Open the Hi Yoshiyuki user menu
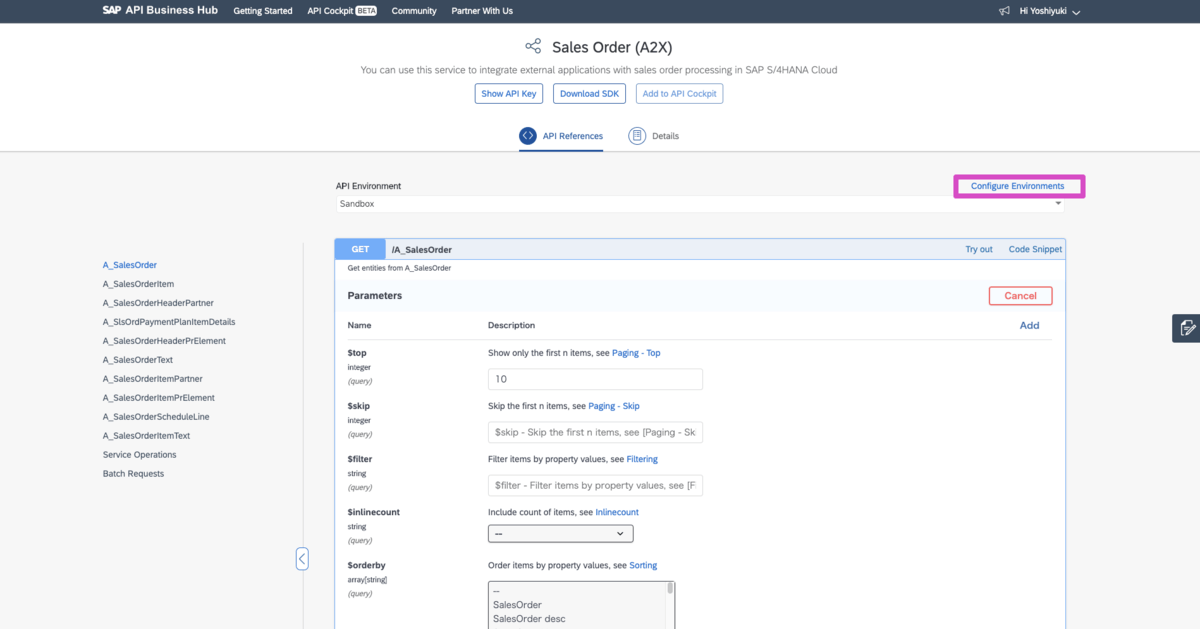Screen dimensions: 1200x629 (1050, 11)
